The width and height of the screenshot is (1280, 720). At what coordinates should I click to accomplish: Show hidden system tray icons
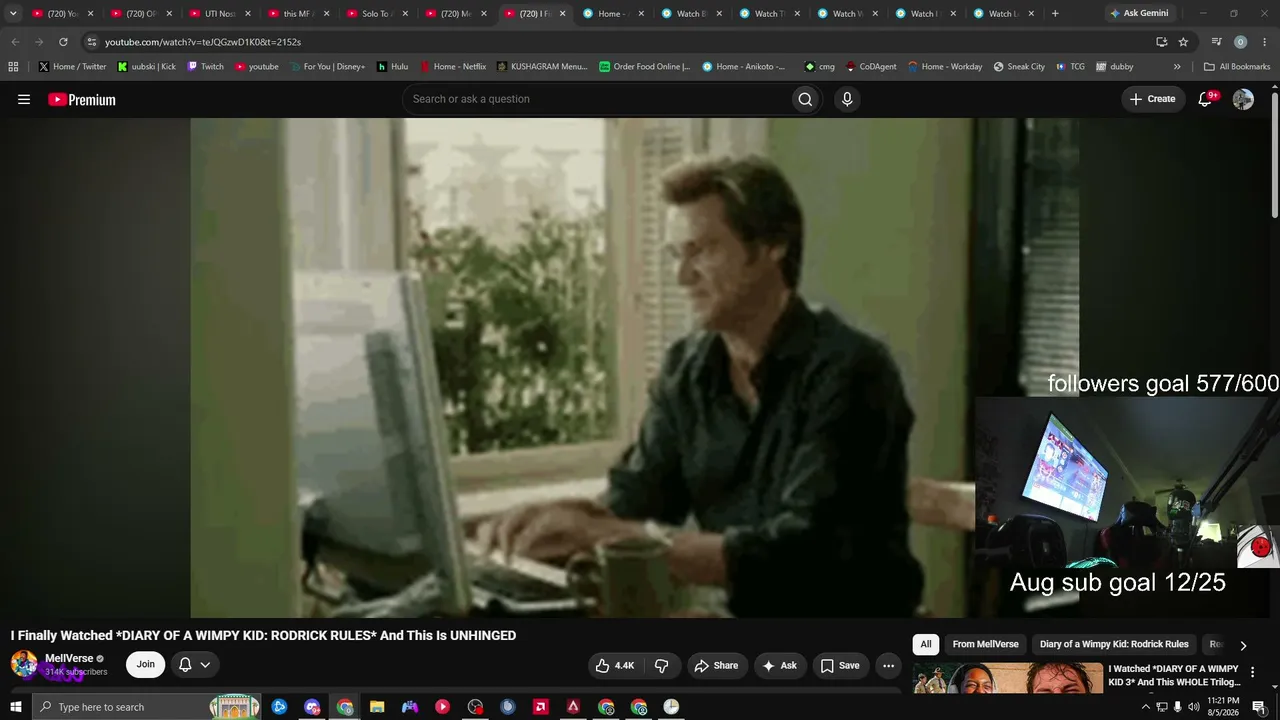1146,707
